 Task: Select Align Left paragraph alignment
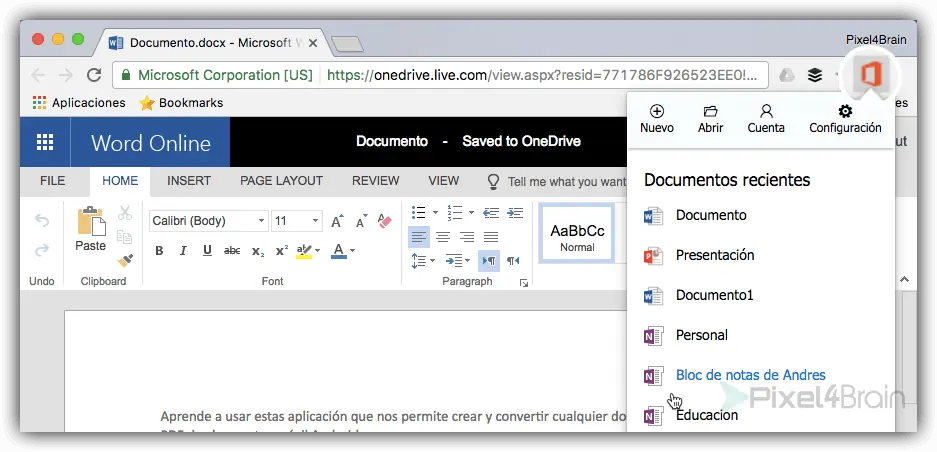click(x=419, y=237)
